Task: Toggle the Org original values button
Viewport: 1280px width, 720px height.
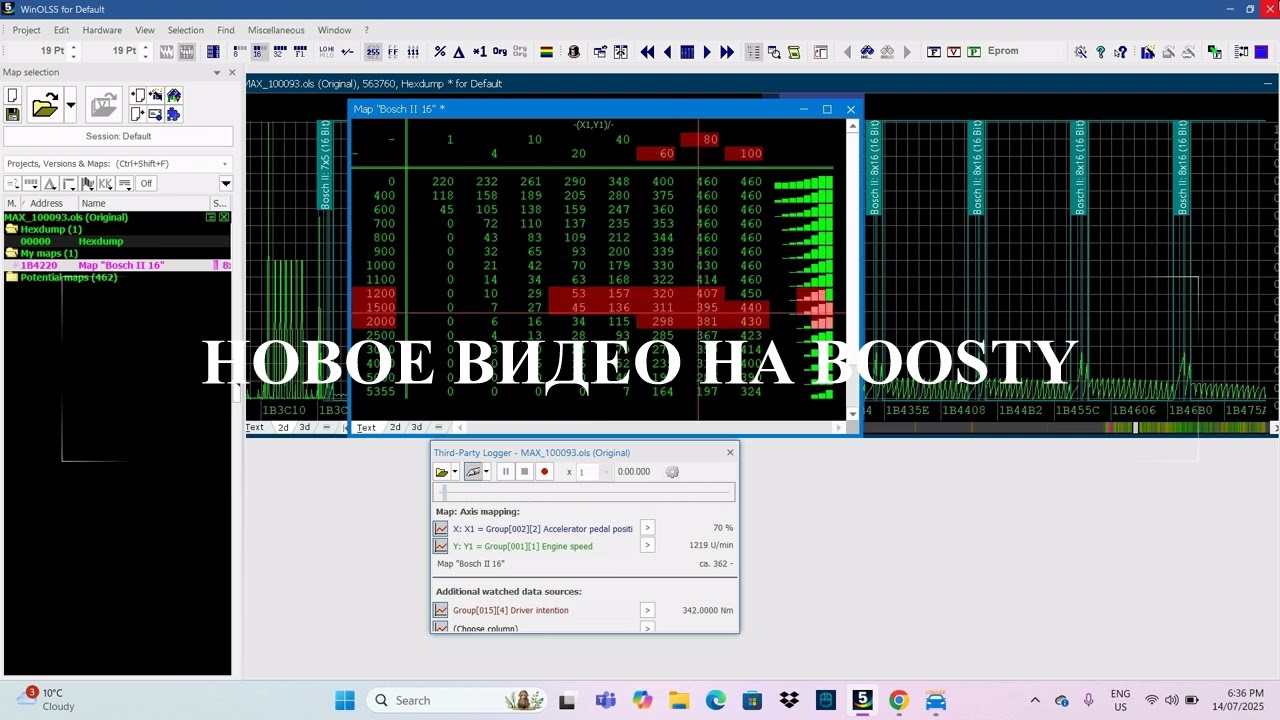Action: tap(500, 52)
